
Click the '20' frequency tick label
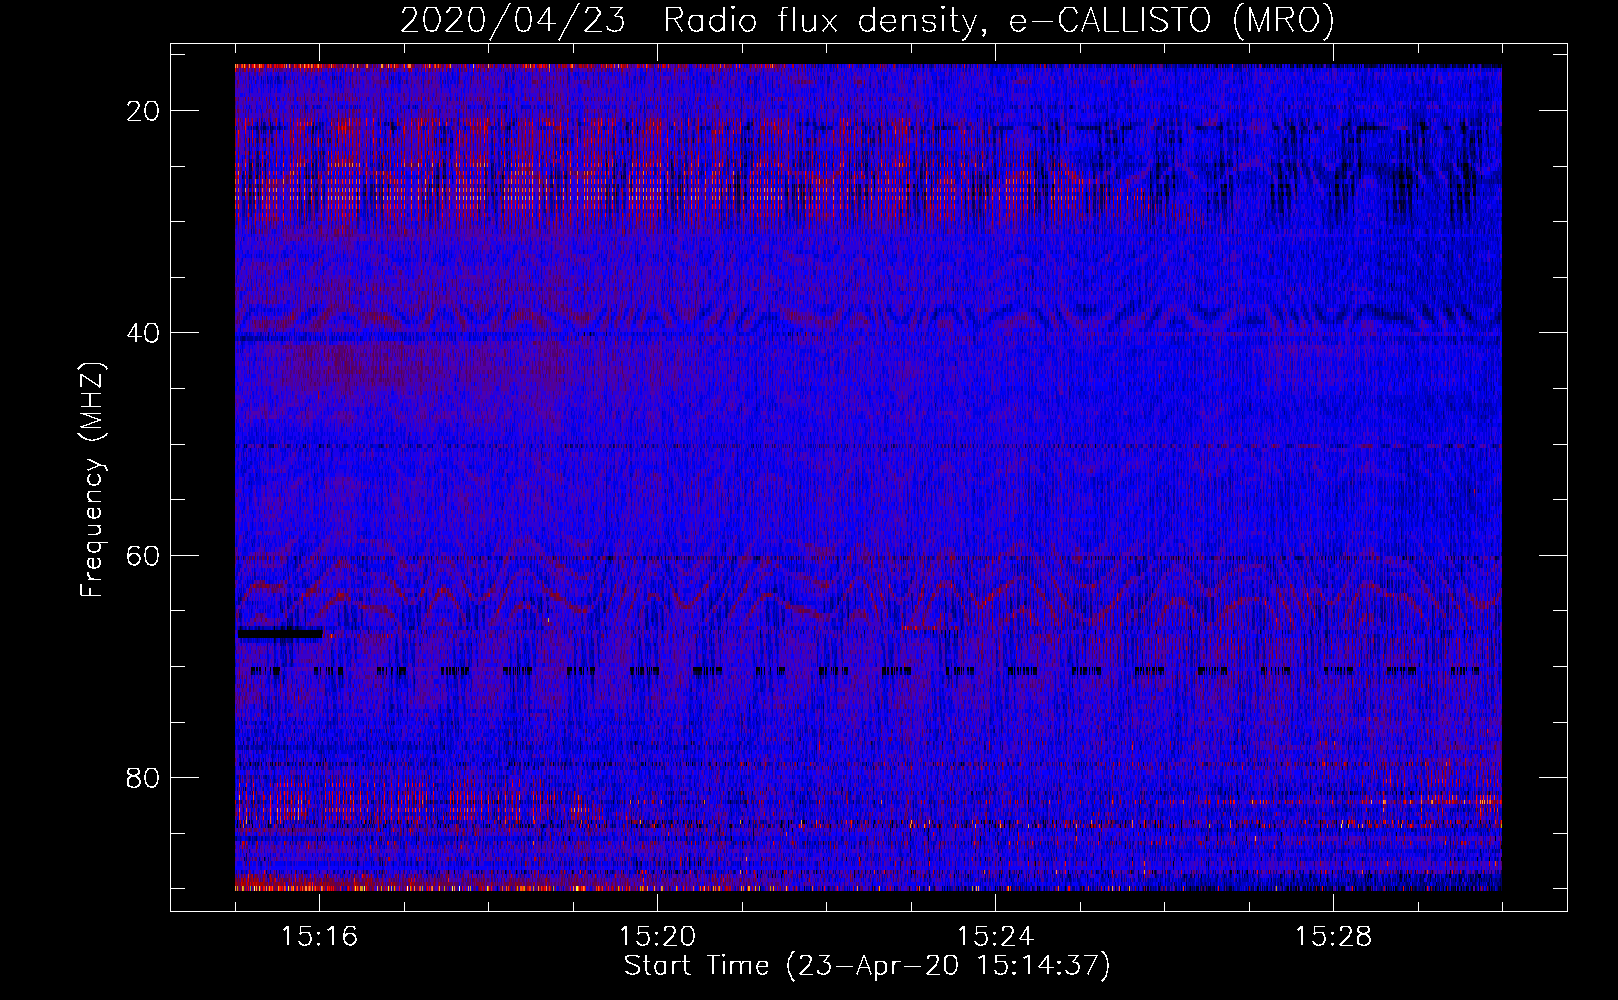click(144, 111)
